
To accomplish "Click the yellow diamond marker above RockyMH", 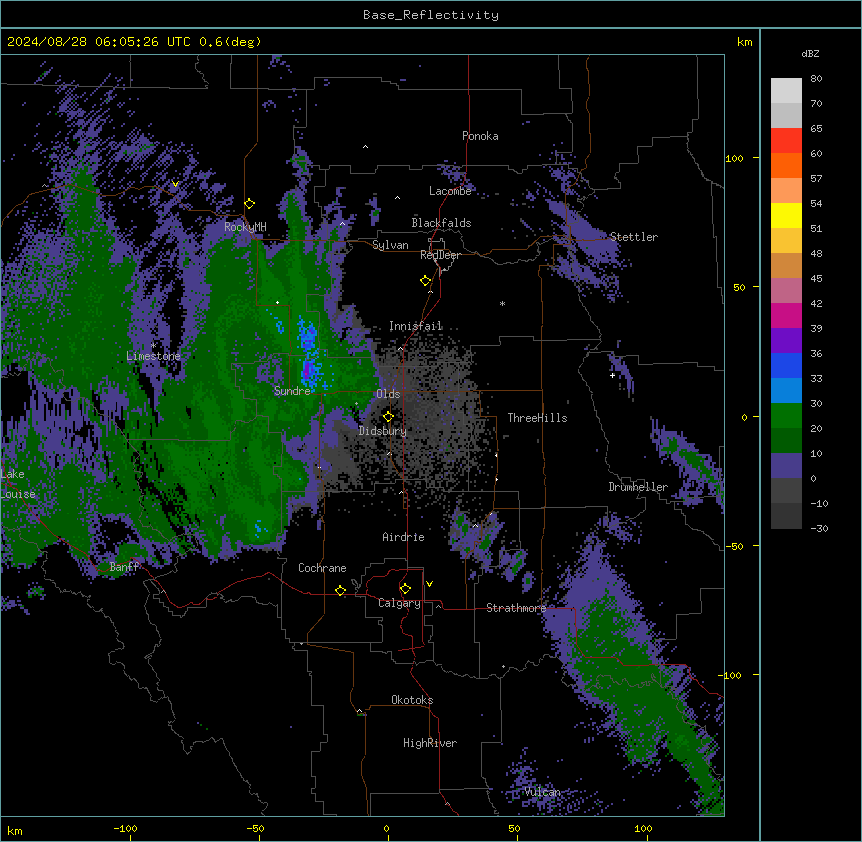I will tap(249, 204).
